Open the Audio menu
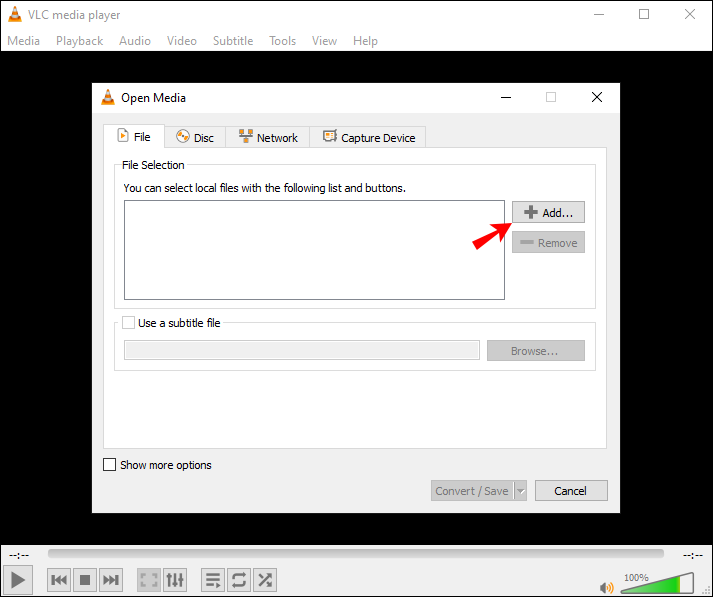This screenshot has width=713, height=597. (x=135, y=41)
